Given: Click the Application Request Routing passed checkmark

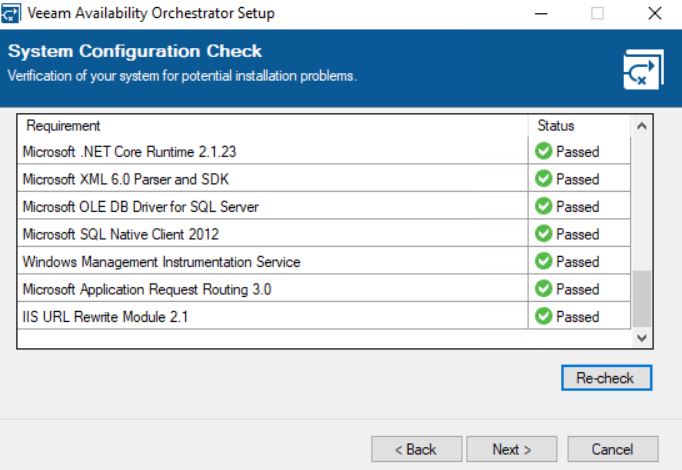Looking at the screenshot, I should point(543,288).
